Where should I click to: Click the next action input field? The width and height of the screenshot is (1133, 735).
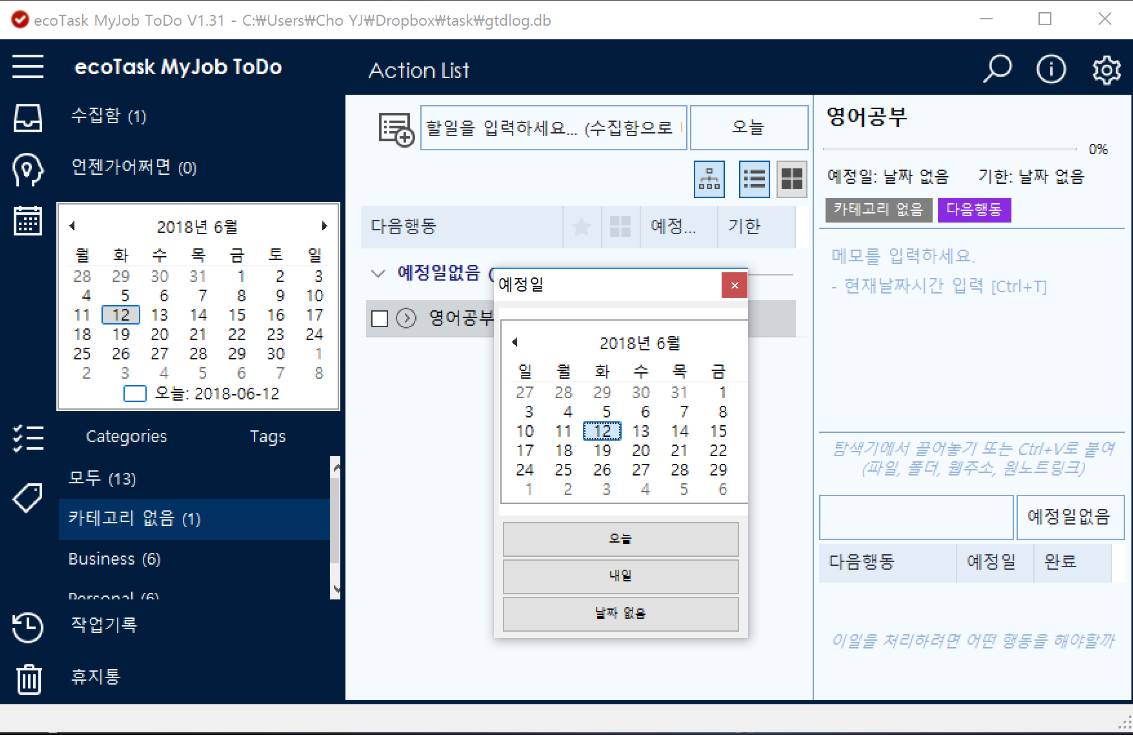pyautogui.click(x=916, y=517)
